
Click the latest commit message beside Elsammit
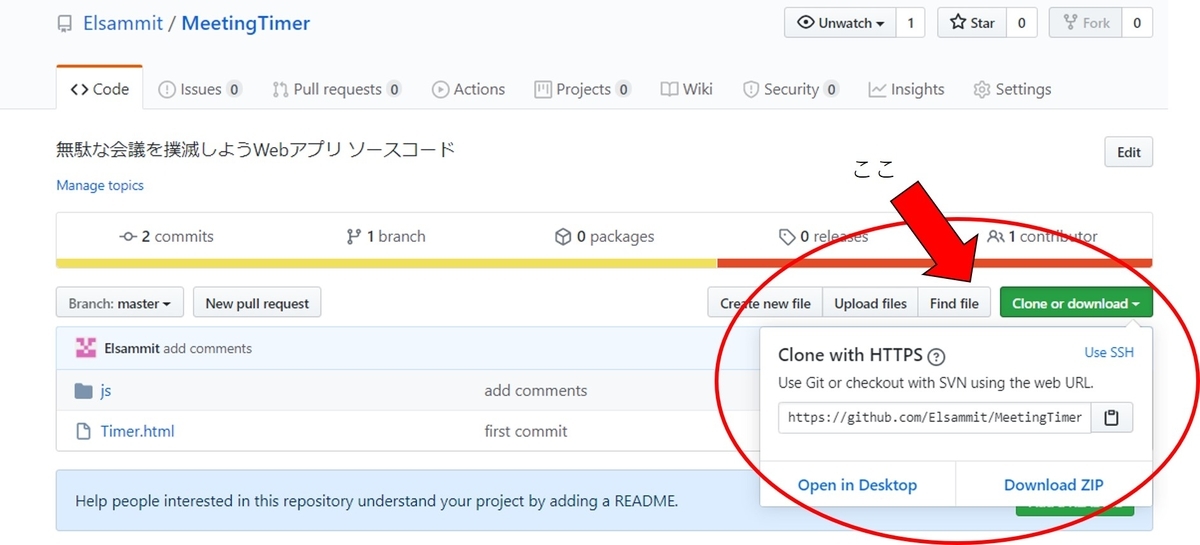tap(210, 348)
